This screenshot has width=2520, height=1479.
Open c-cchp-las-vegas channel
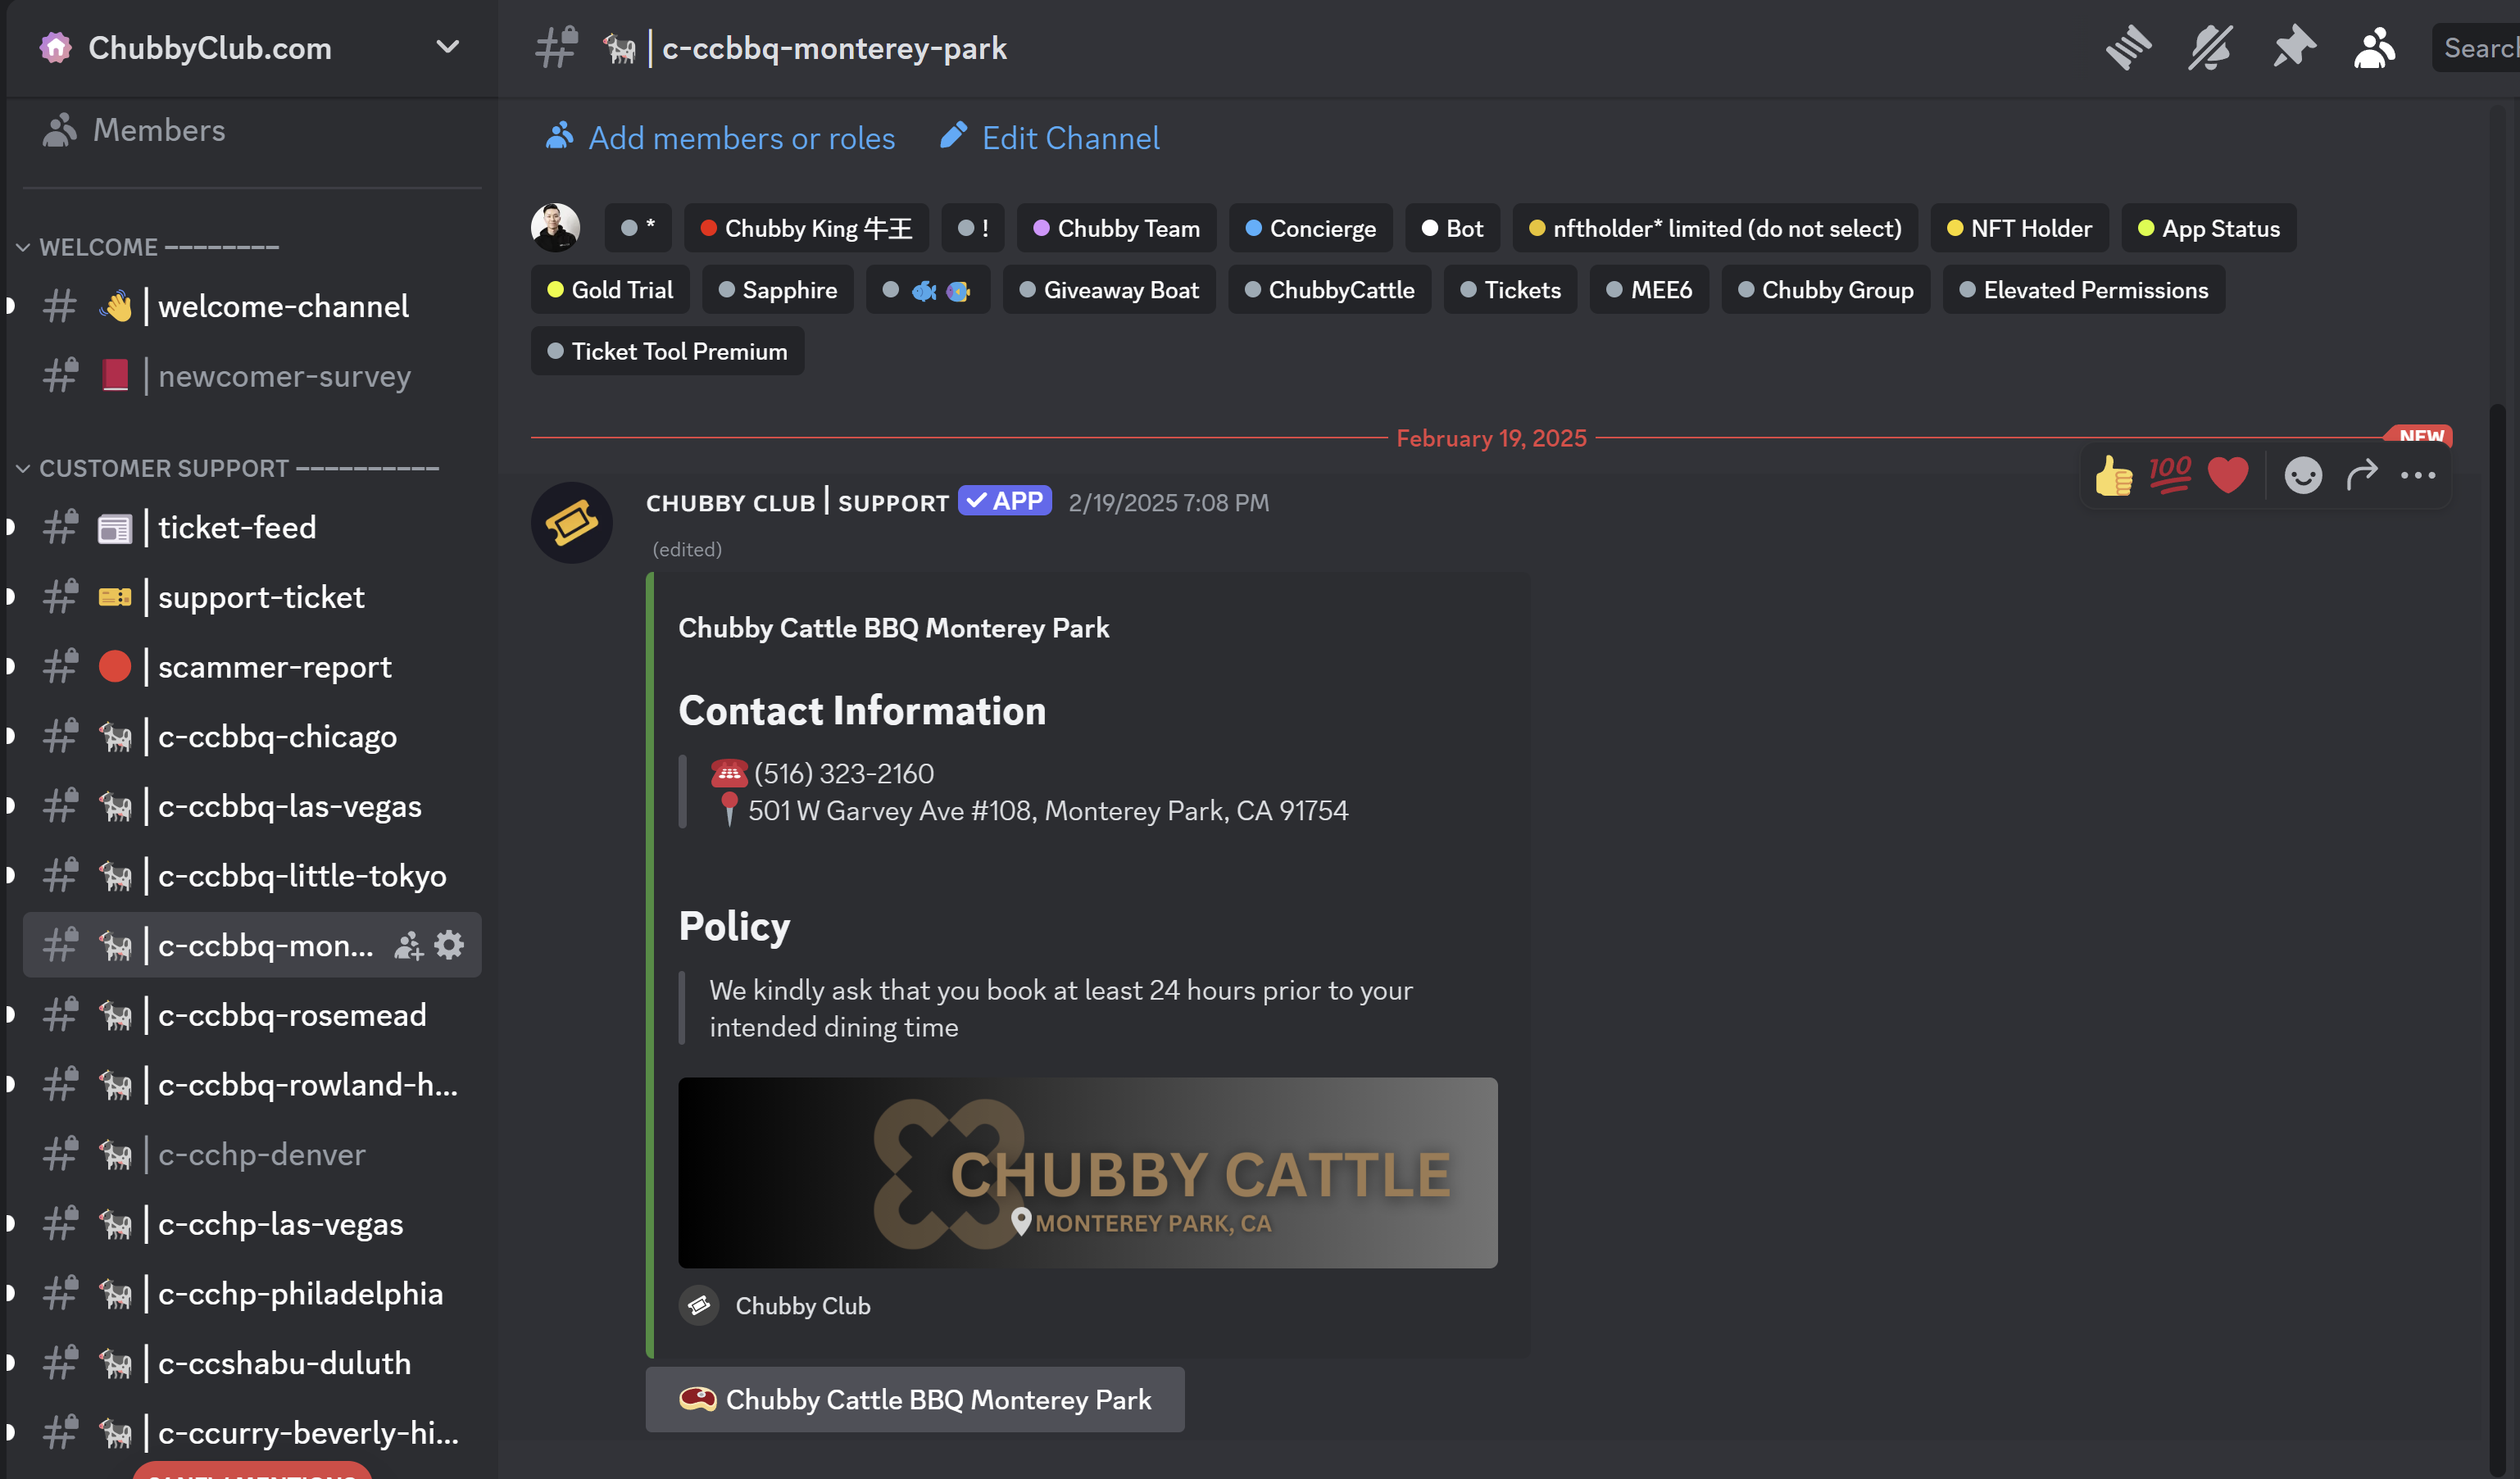252,1224
